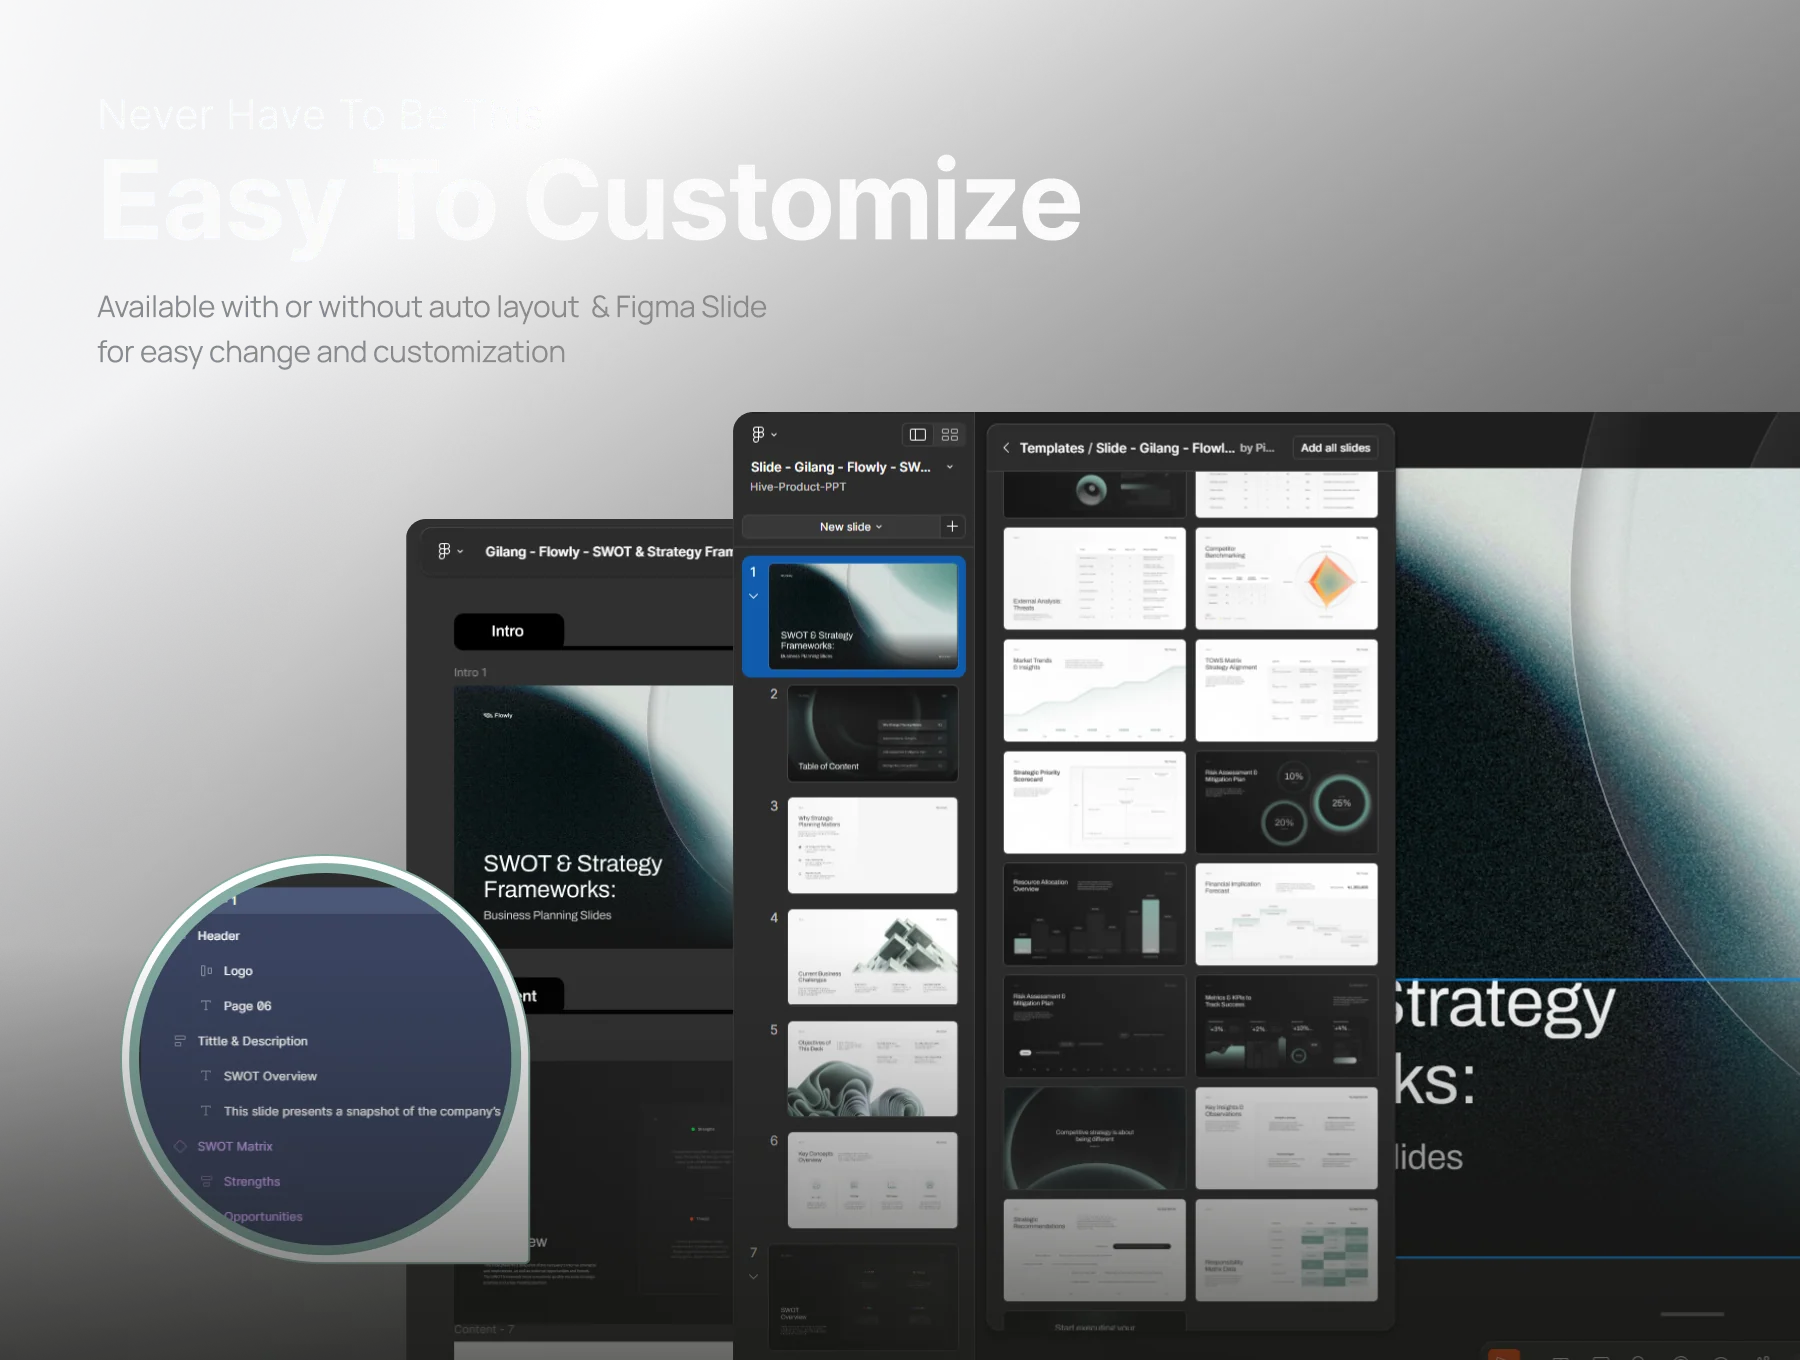Select slide 3 Why Strategic Planning thumbnail

pyautogui.click(x=872, y=845)
